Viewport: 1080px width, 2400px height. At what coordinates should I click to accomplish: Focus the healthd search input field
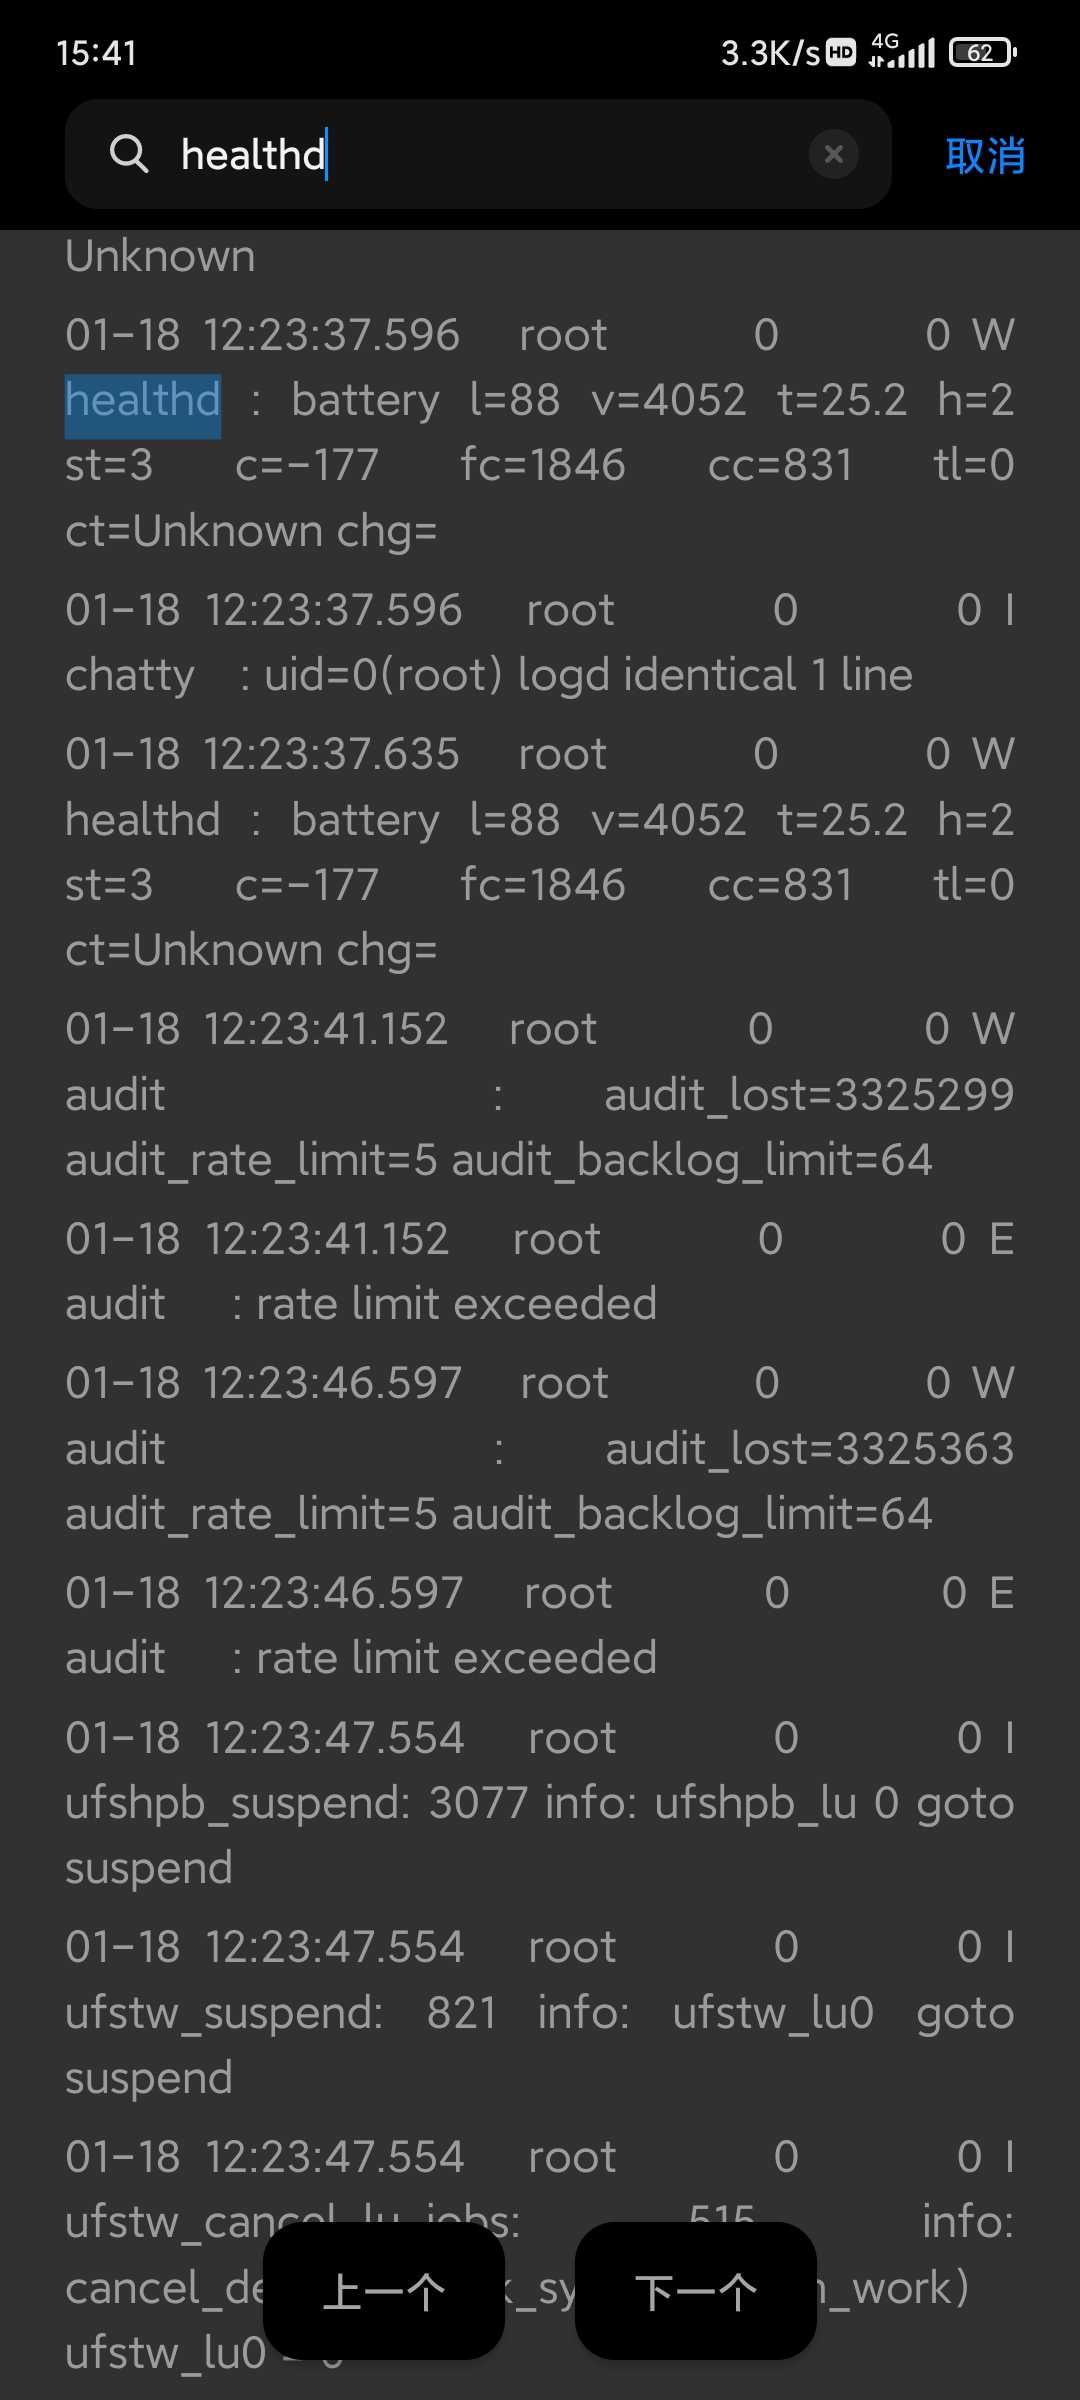(478, 154)
